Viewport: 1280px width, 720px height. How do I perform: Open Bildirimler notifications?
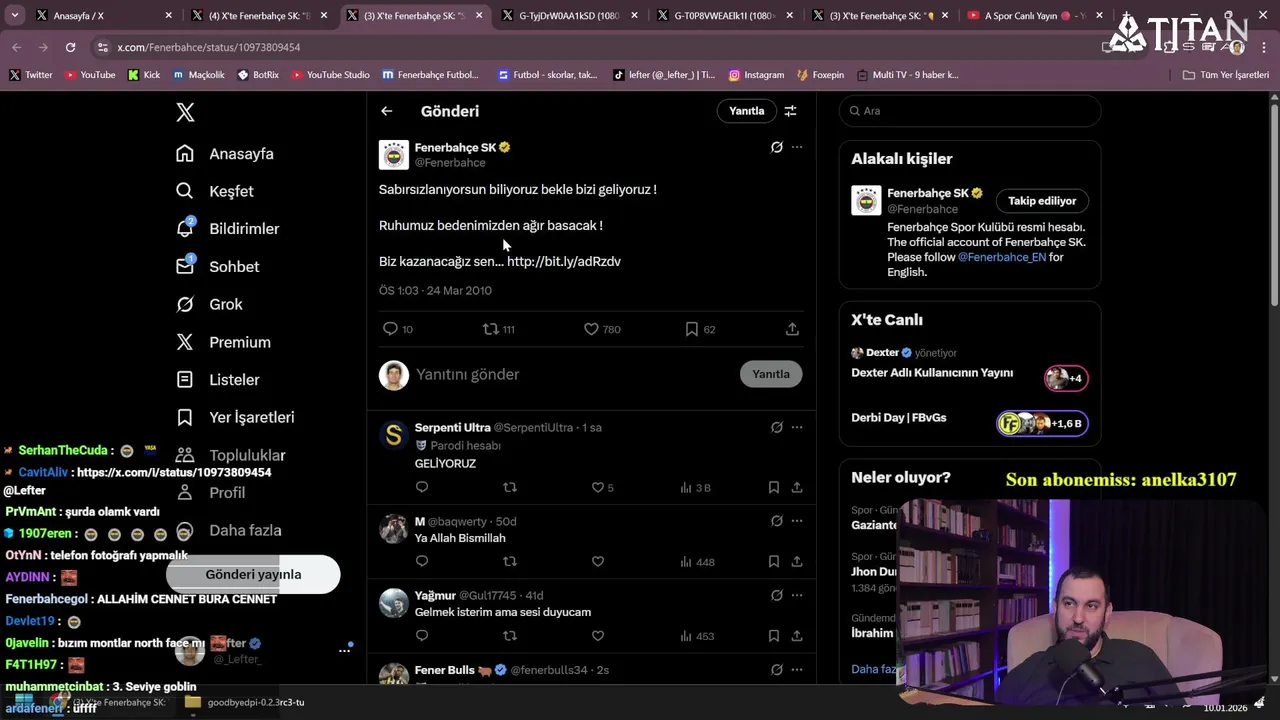coord(228,229)
